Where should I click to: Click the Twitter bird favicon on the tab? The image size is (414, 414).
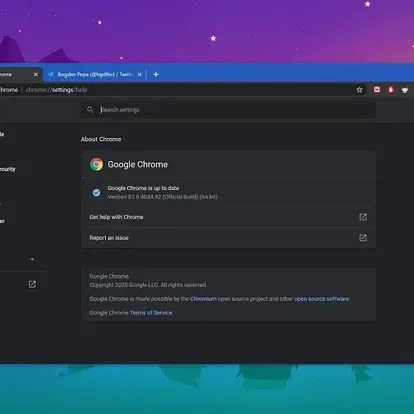click(51, 74)
